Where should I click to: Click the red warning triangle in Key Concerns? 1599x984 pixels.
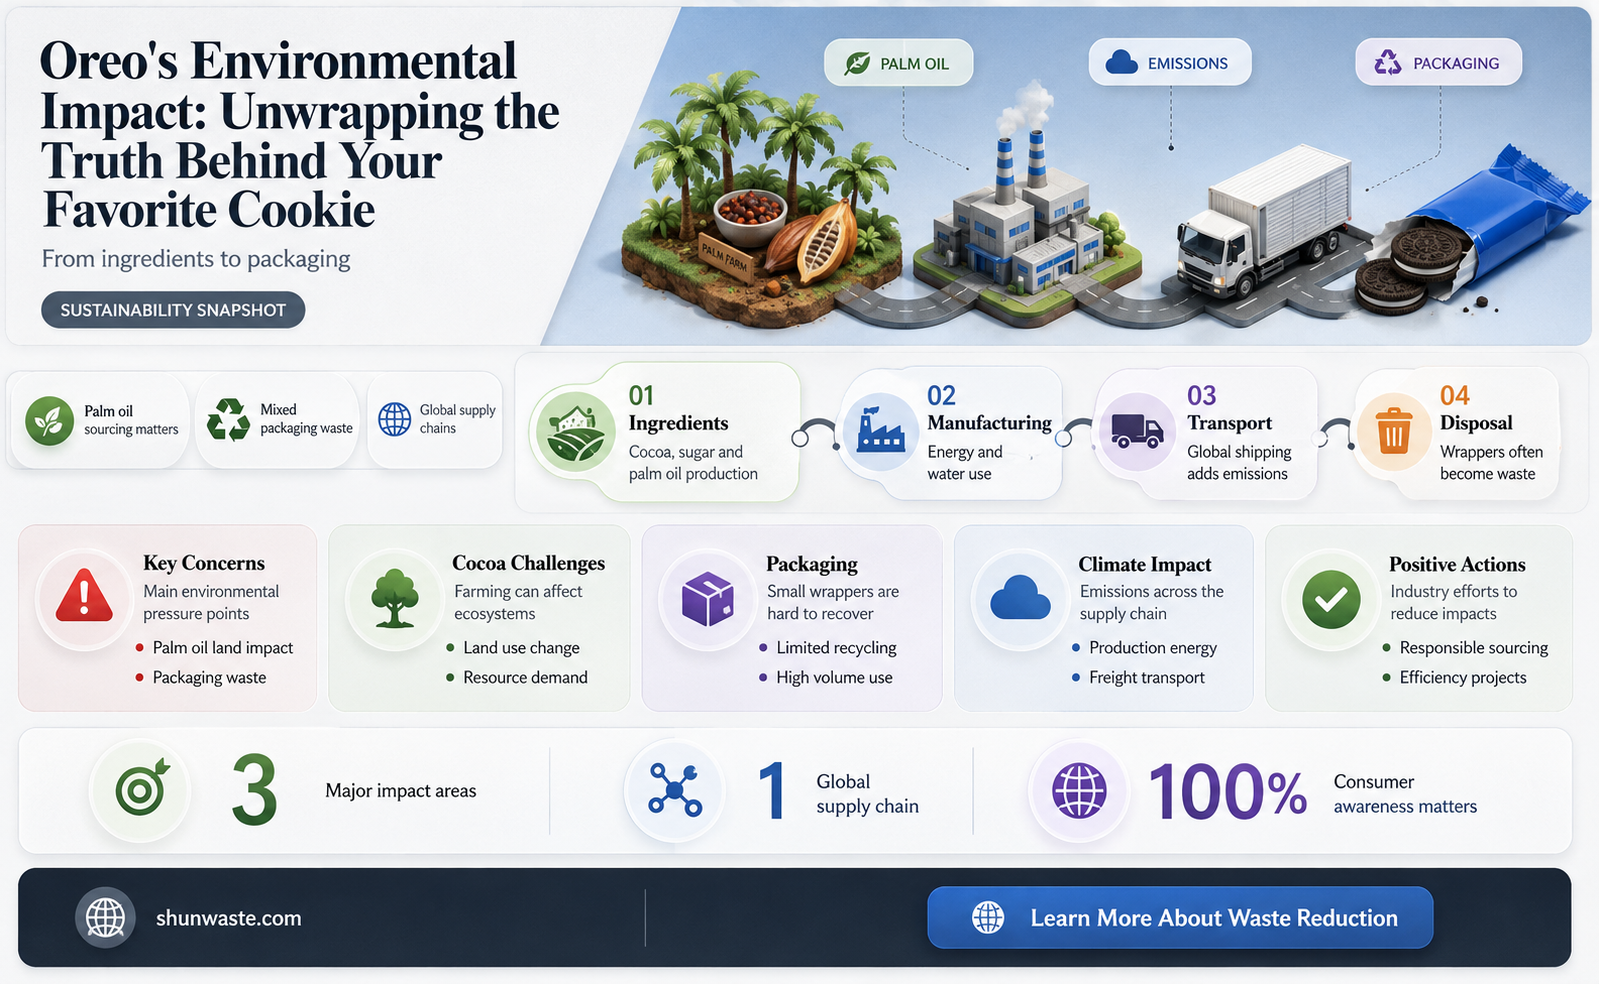(x=84, y=598)
